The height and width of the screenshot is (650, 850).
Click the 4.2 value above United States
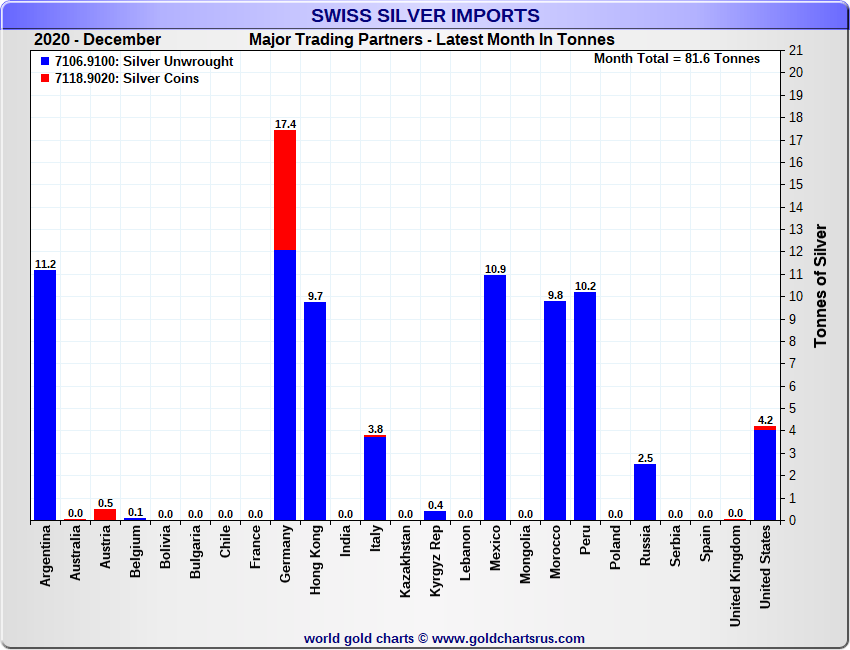point(765,420)
